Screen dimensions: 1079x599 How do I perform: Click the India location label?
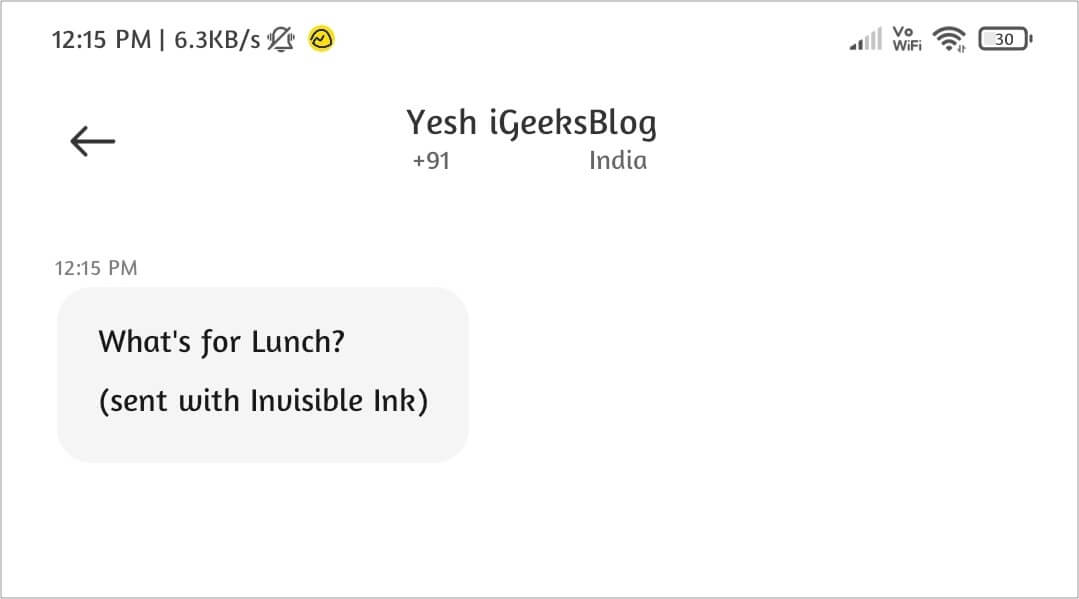pos(617,161)
